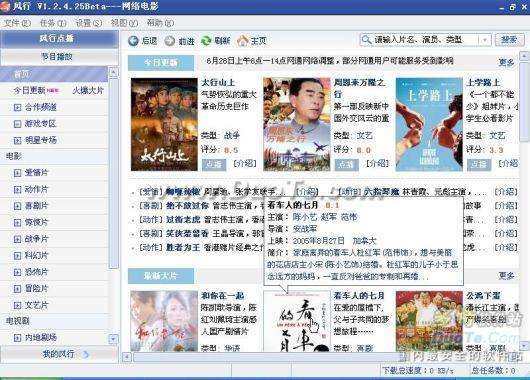Click the Funshion logo in title bar

point(5,7)
